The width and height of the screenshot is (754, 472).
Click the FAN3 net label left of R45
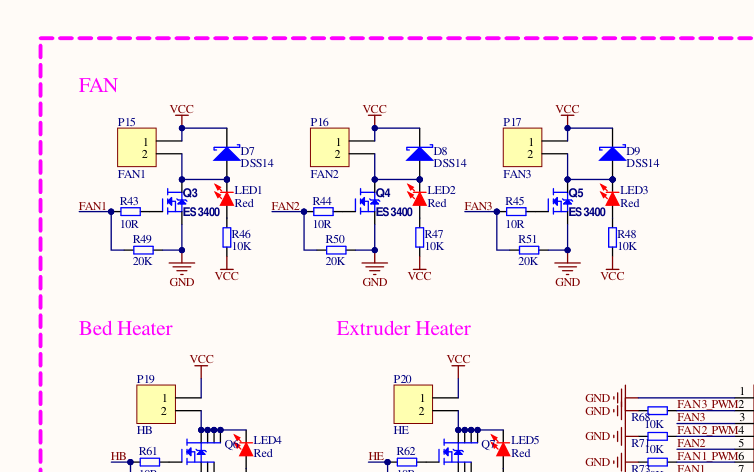pyautogui.click(x=478, y=206)
